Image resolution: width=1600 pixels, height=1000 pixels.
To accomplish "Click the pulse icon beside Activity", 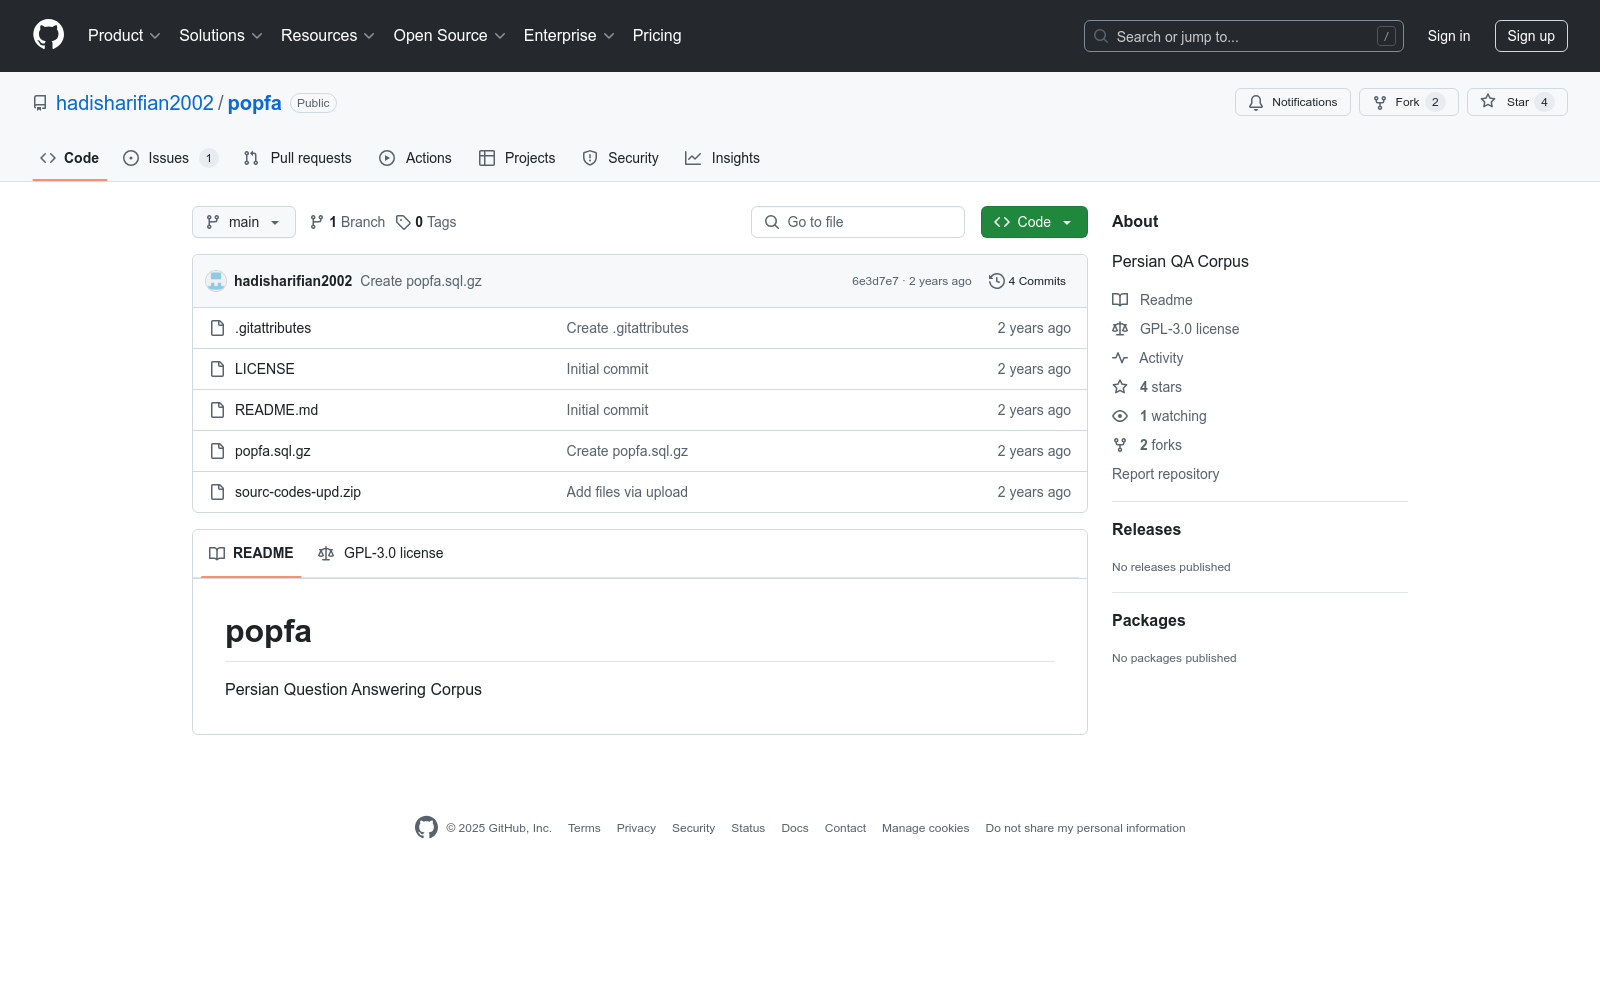I will (x=1120, y=358).
